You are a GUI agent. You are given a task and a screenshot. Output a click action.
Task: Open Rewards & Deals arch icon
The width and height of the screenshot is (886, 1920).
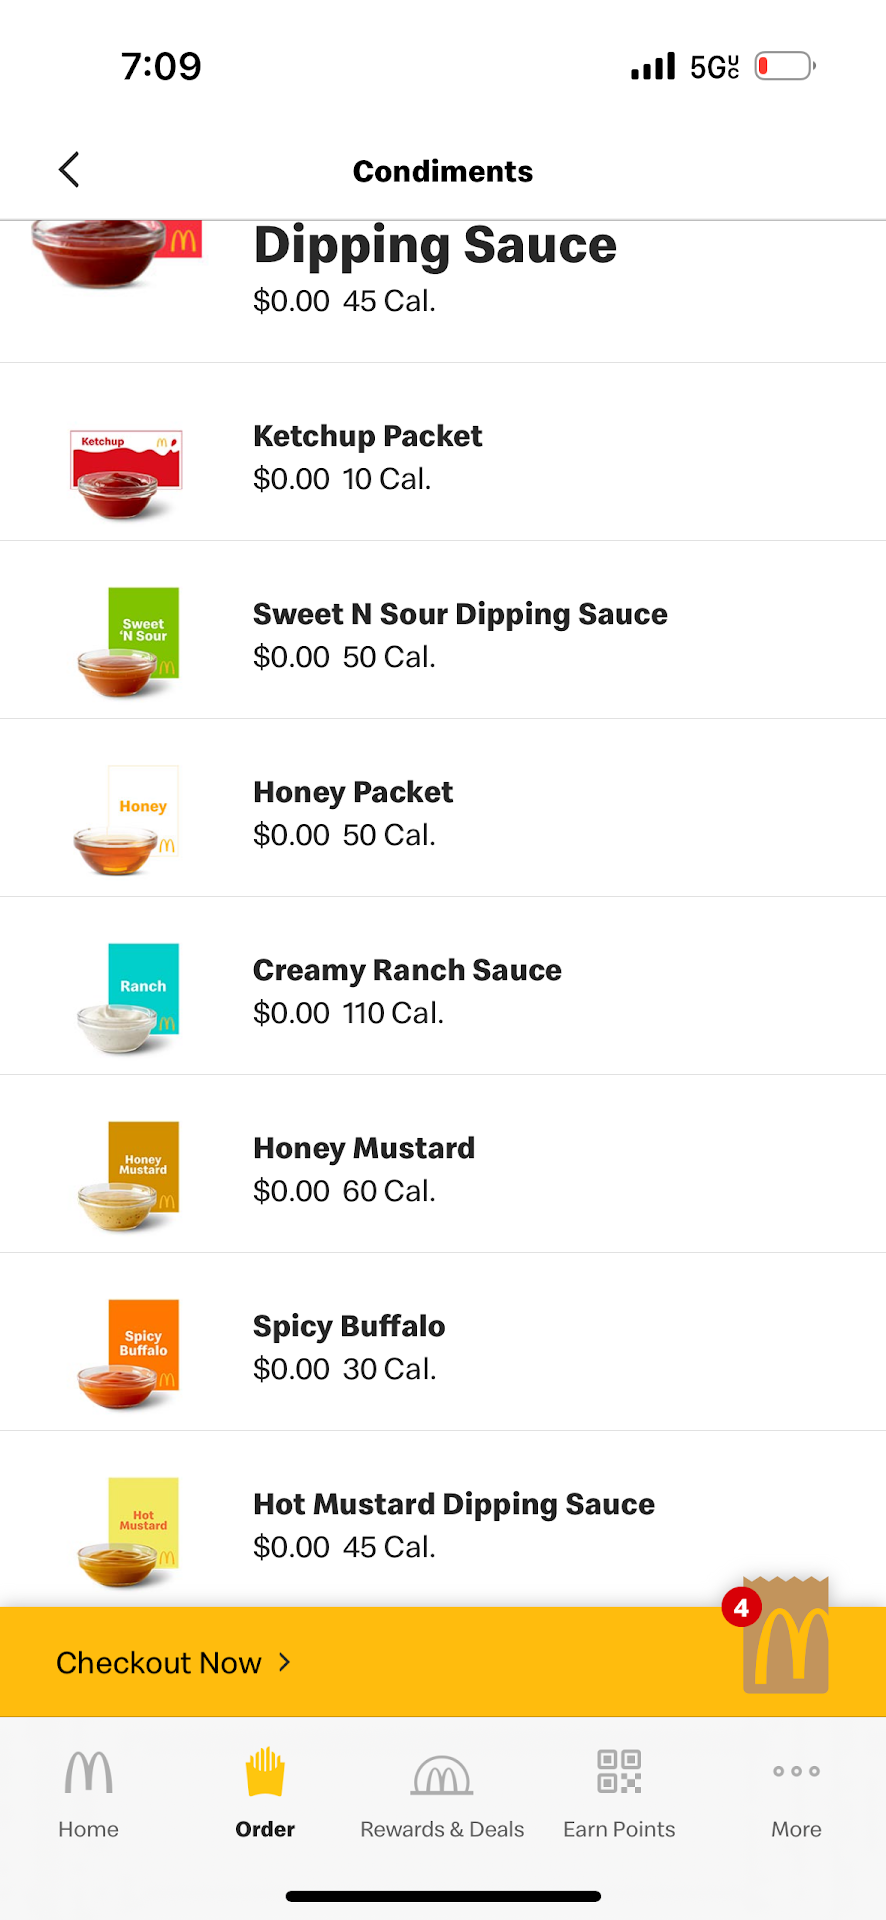[442, 1776]
